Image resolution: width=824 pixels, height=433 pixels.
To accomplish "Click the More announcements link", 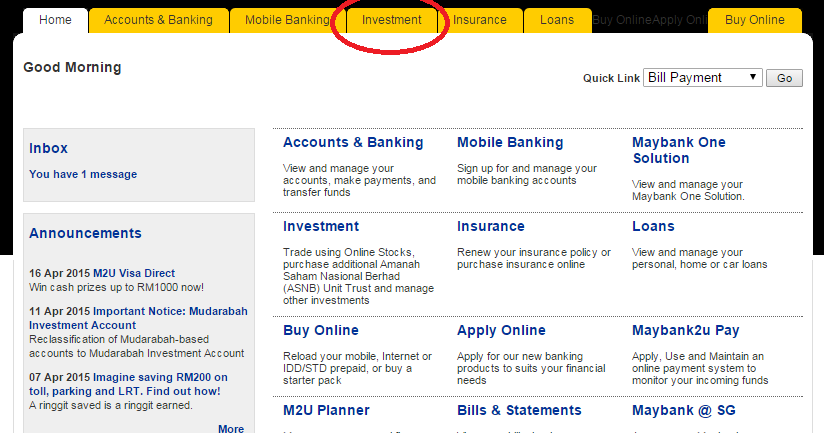I will point(231,428).
